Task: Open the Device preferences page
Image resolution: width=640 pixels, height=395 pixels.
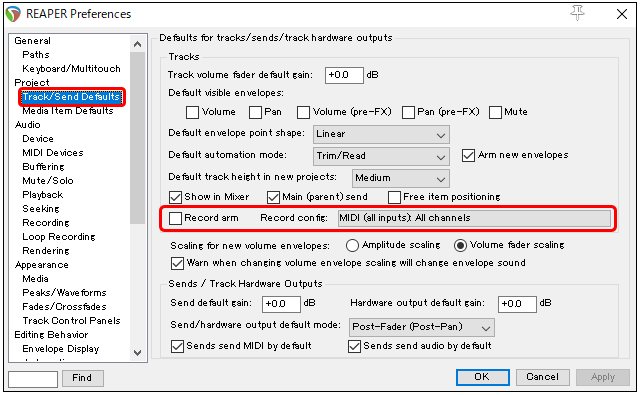Action: (x=38, y=139)
